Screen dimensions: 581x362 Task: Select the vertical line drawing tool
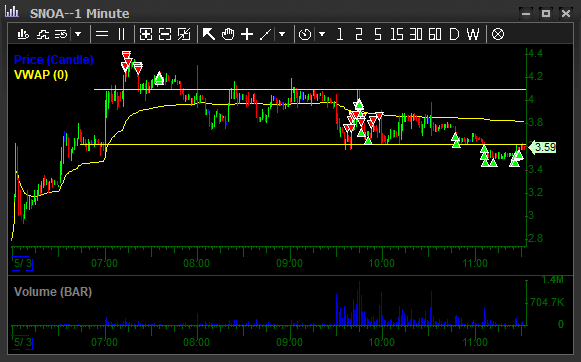[121, 34]
